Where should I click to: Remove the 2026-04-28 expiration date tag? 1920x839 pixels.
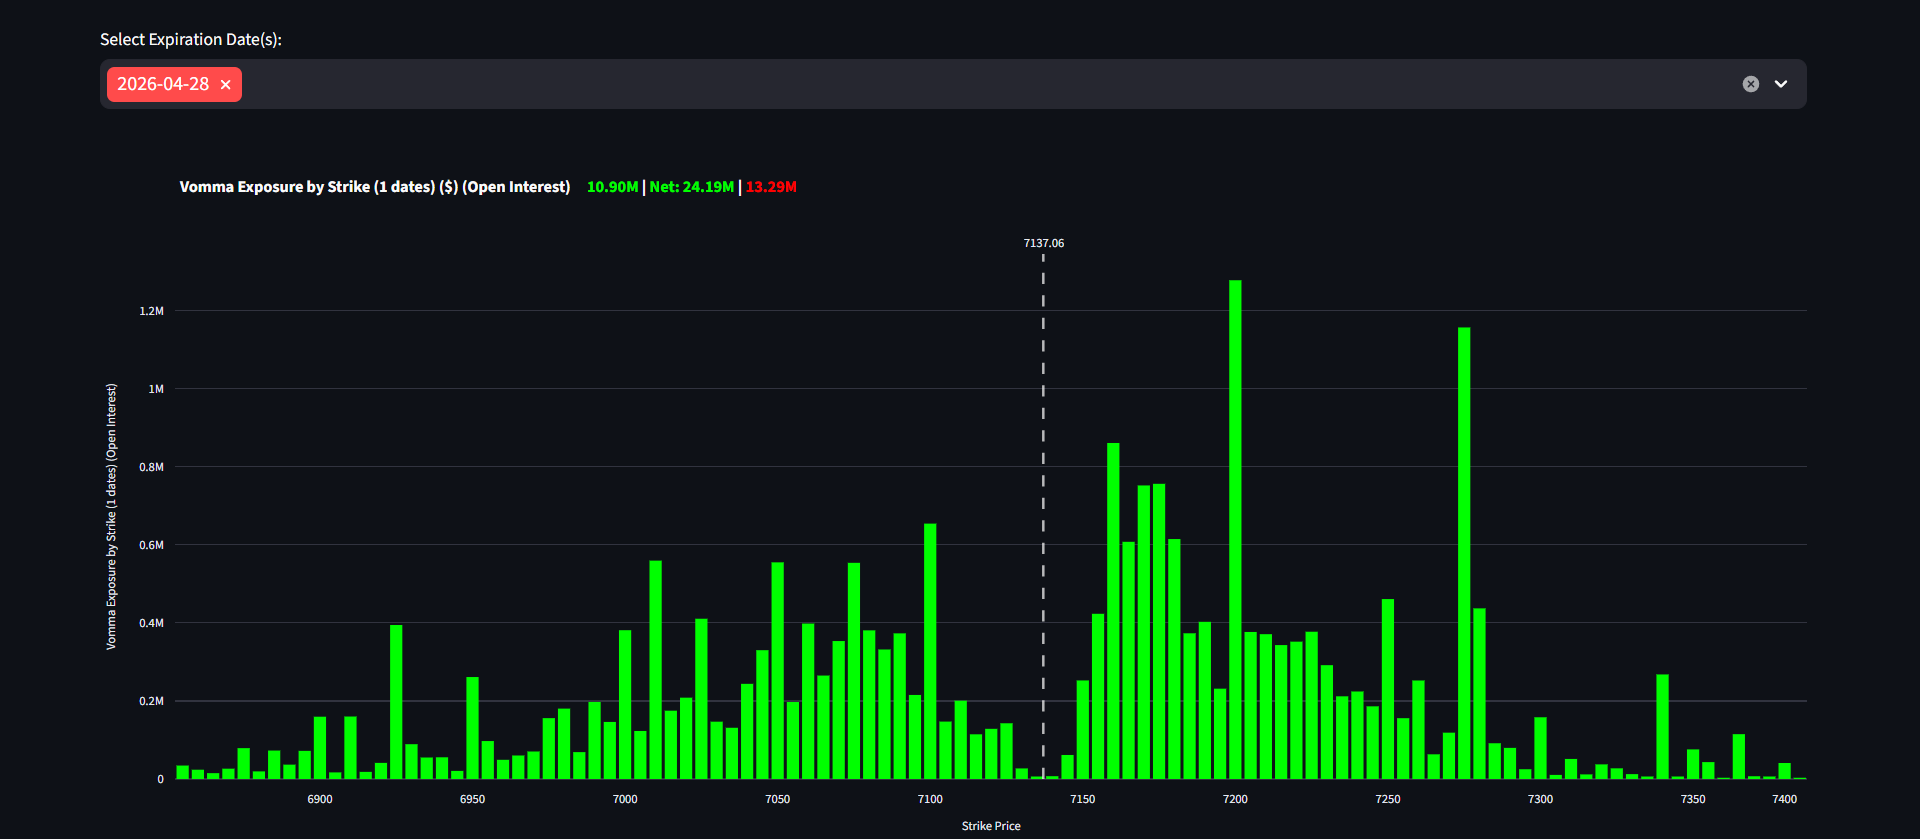coord(226,85)
